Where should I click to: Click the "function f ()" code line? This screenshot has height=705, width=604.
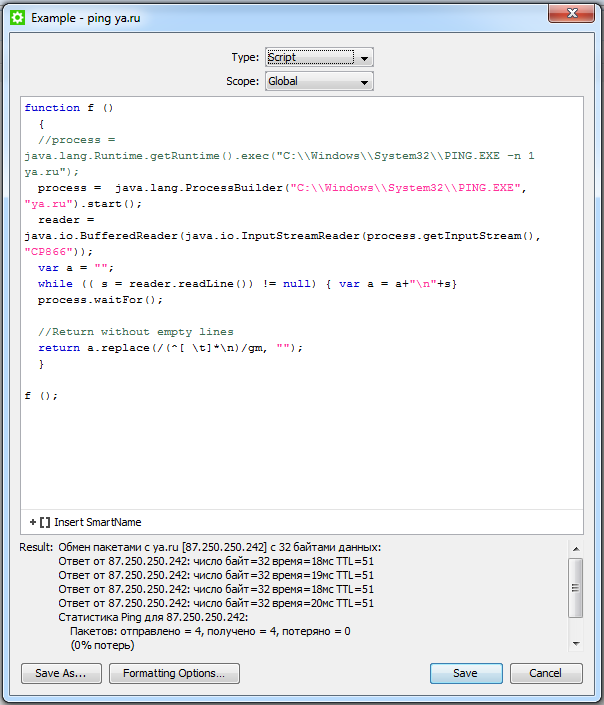point(69,108)
